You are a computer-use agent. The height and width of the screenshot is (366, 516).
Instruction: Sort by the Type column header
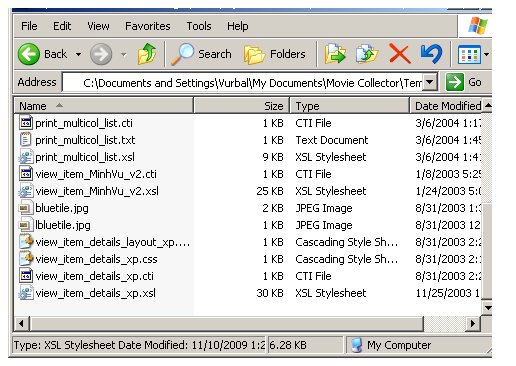pyautogui.click(x=350, y=106)
